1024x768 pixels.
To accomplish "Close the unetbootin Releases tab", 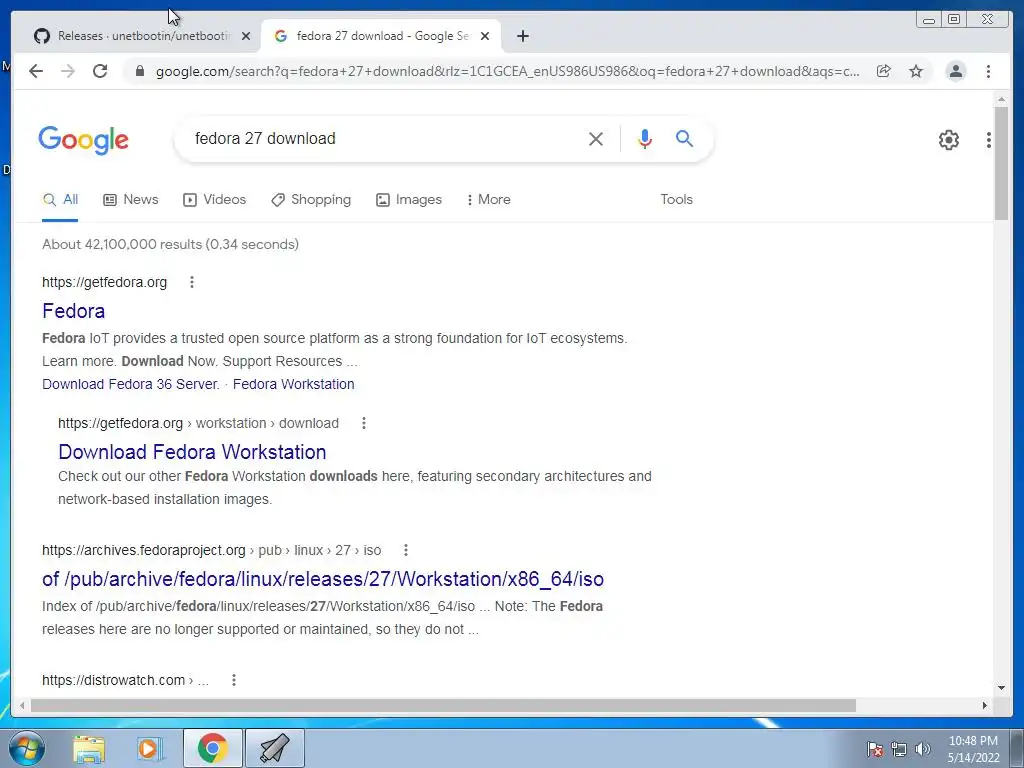I will (x=246, y=36).
